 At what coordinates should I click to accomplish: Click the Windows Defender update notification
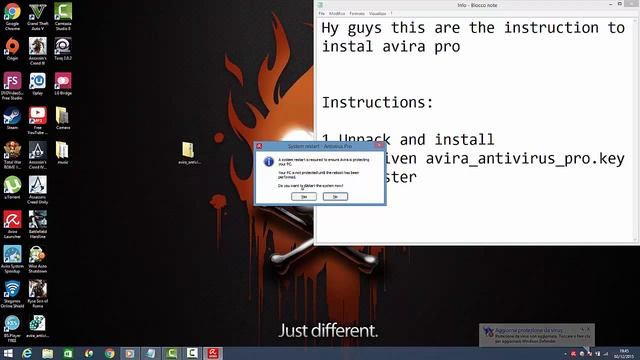537,335
